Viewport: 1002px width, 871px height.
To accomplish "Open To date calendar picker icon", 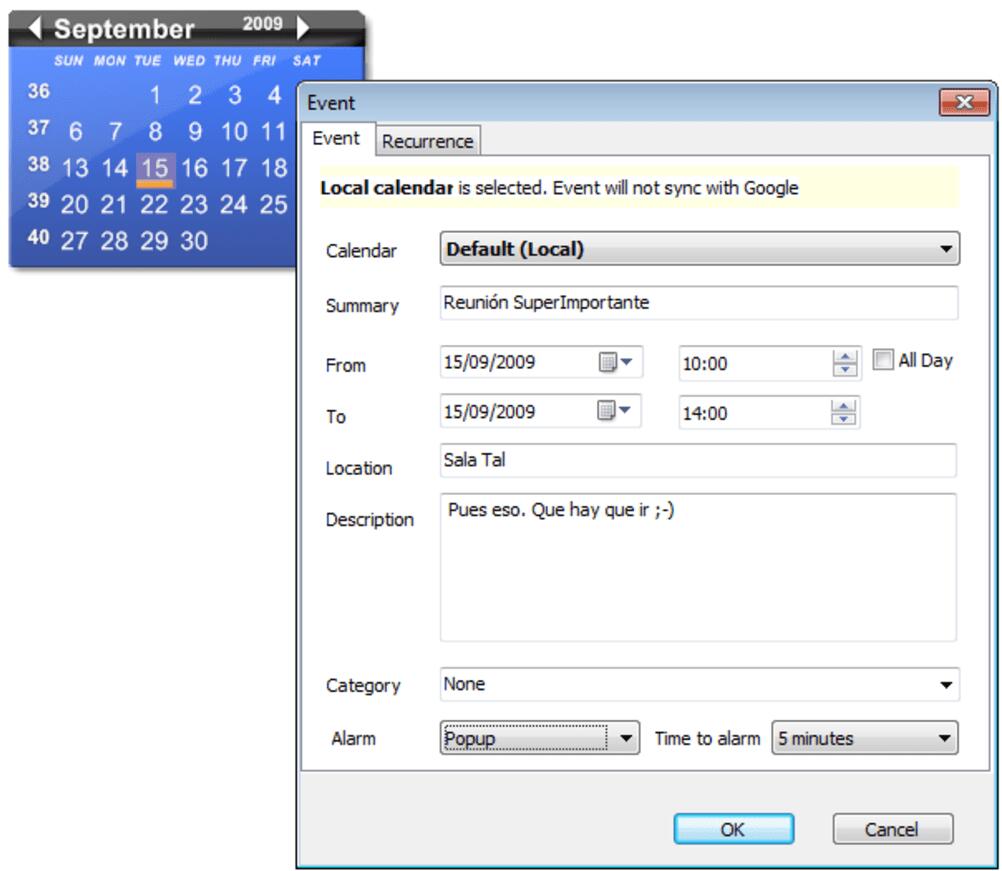I will point(614,411).
